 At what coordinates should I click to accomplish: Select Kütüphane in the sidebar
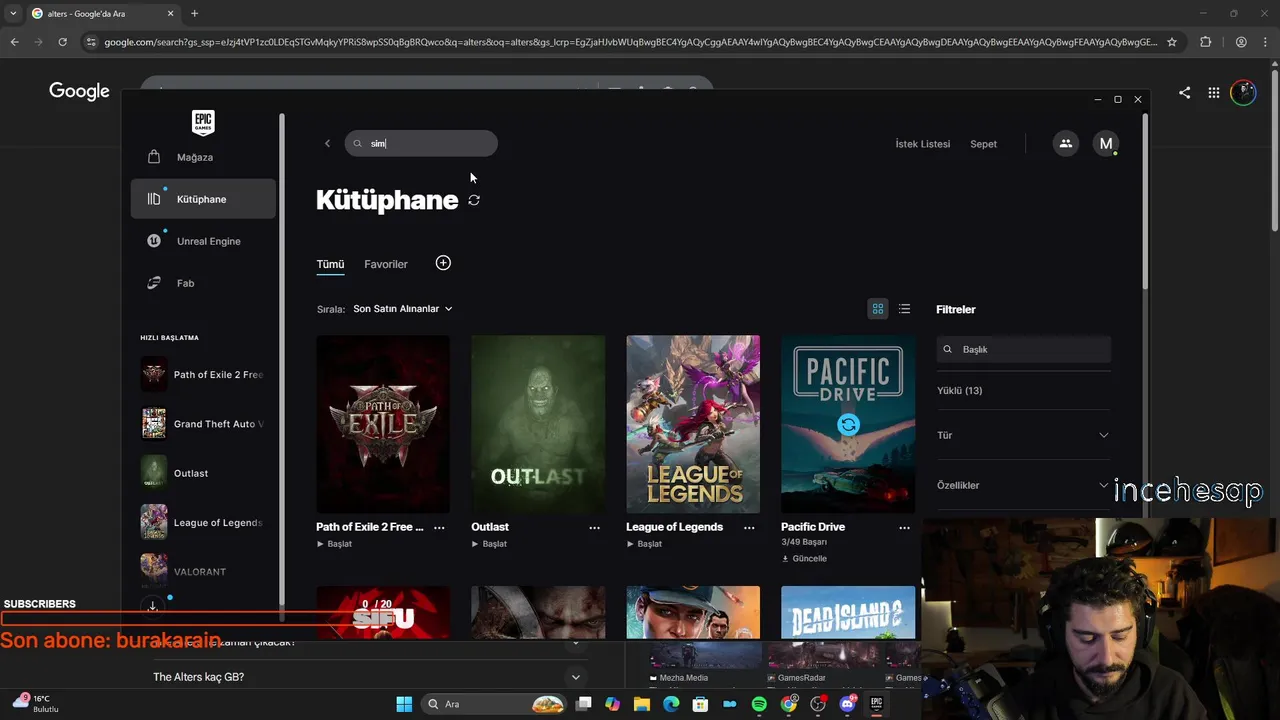tap(203, 199)
